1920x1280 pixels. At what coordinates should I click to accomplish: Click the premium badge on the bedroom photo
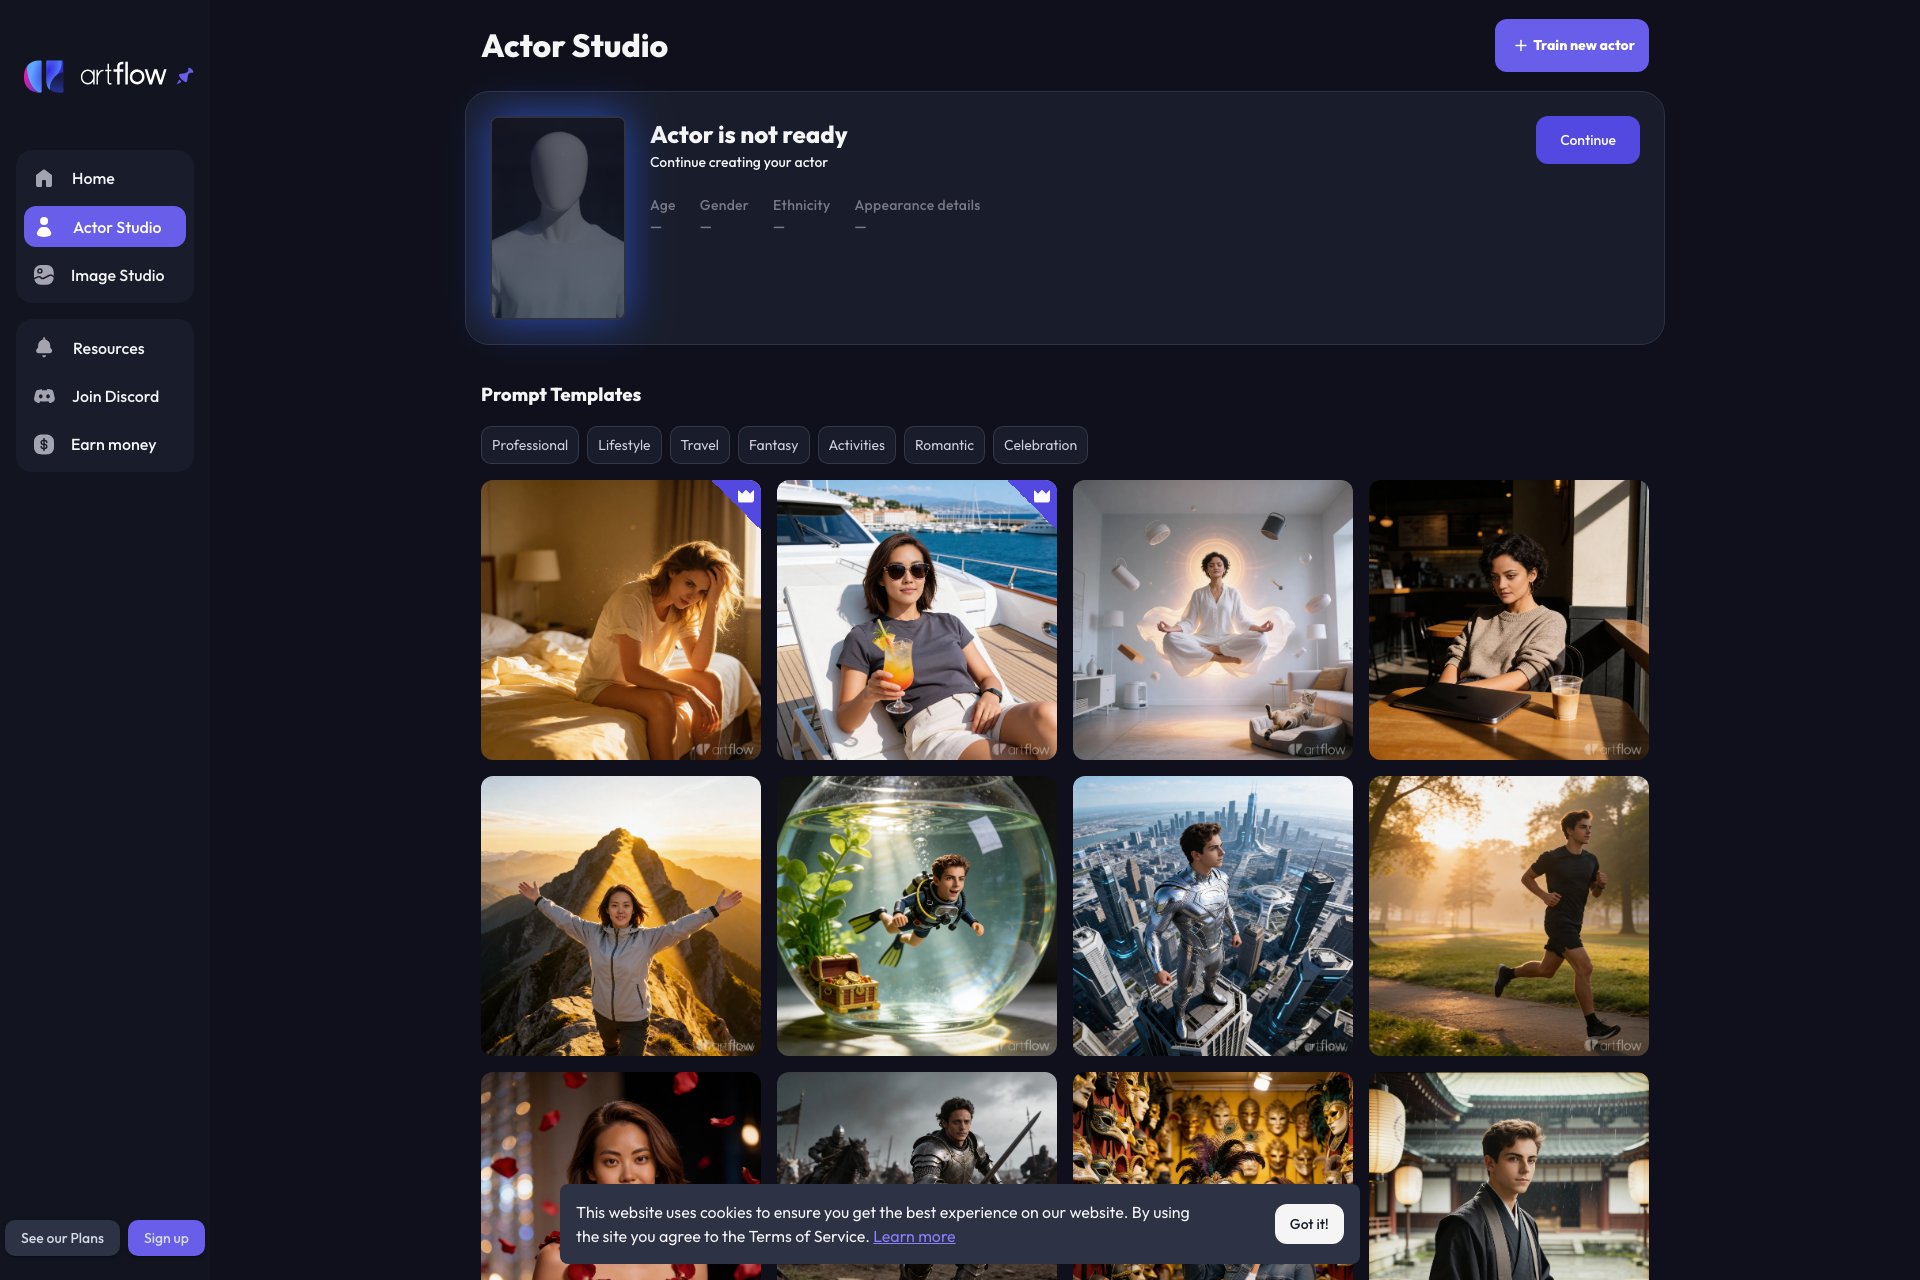click(746, 496)
